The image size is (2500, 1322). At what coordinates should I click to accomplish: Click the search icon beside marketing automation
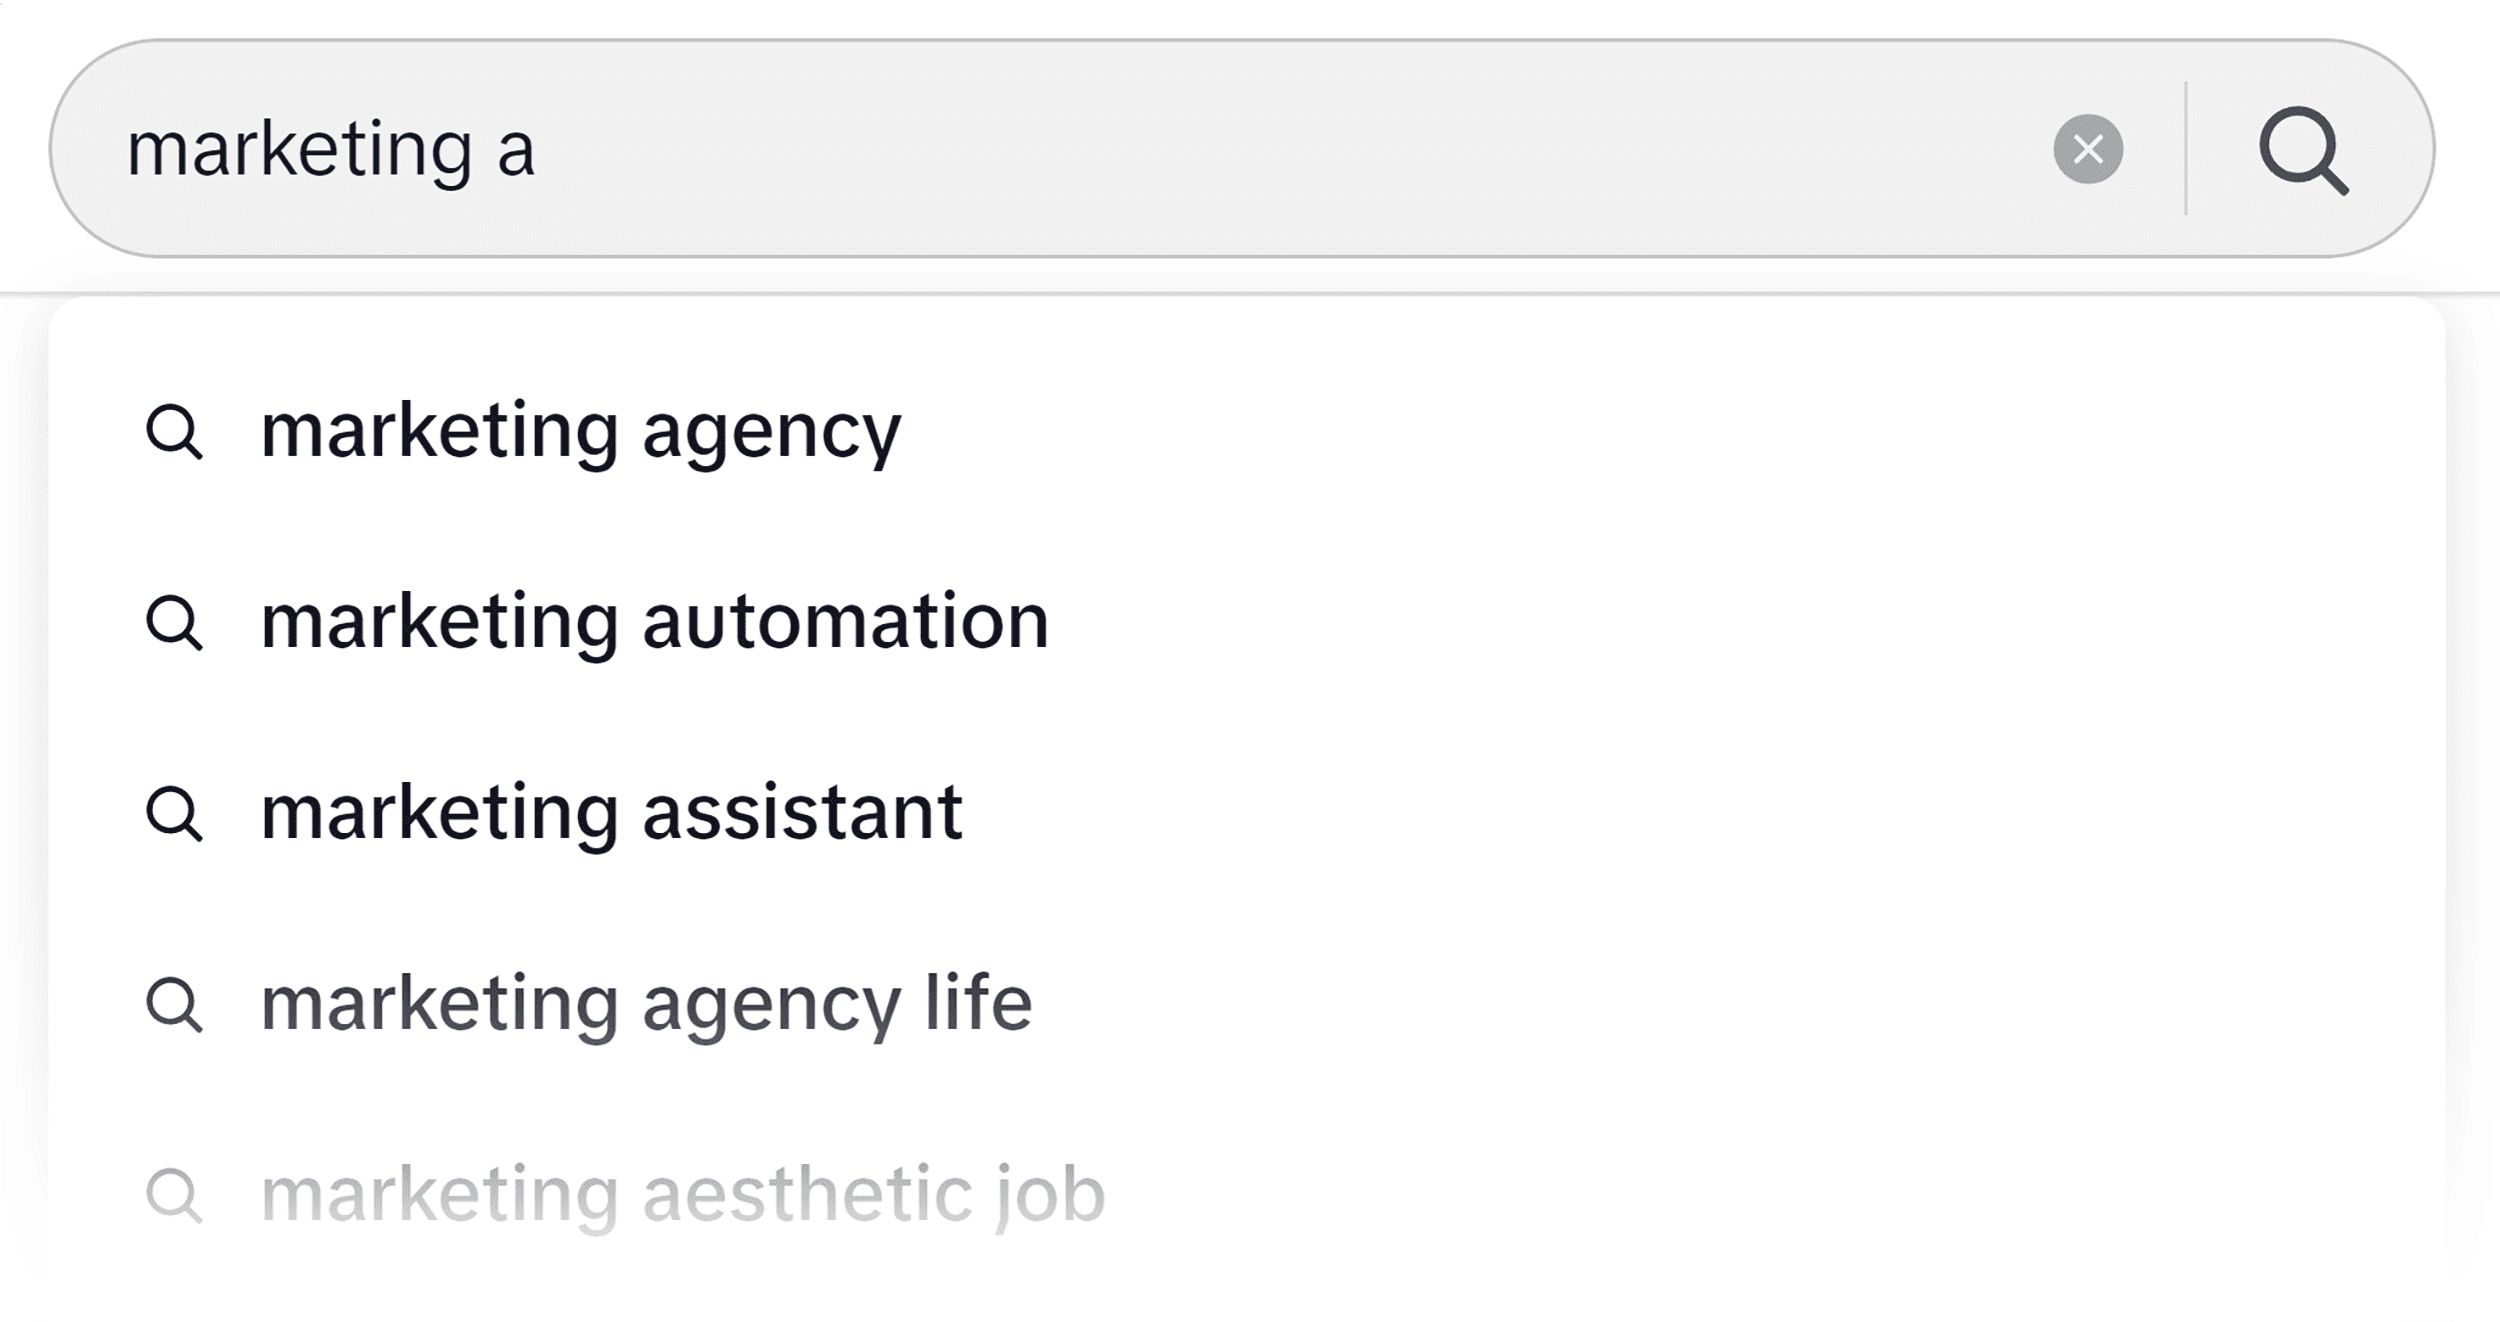pos(178,624)
